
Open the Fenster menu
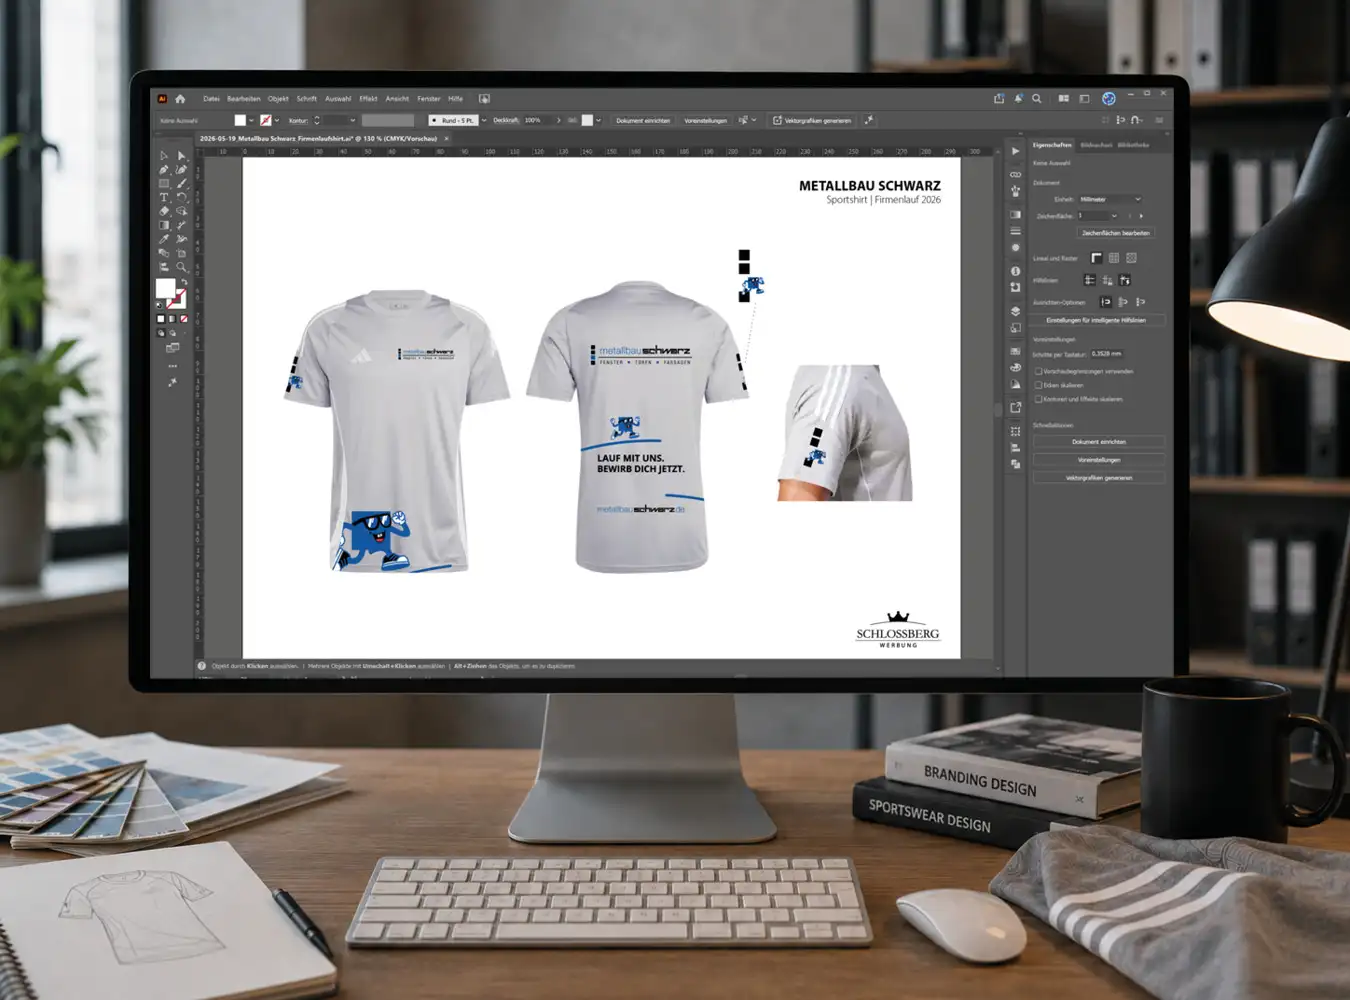[x=429, y=99]
